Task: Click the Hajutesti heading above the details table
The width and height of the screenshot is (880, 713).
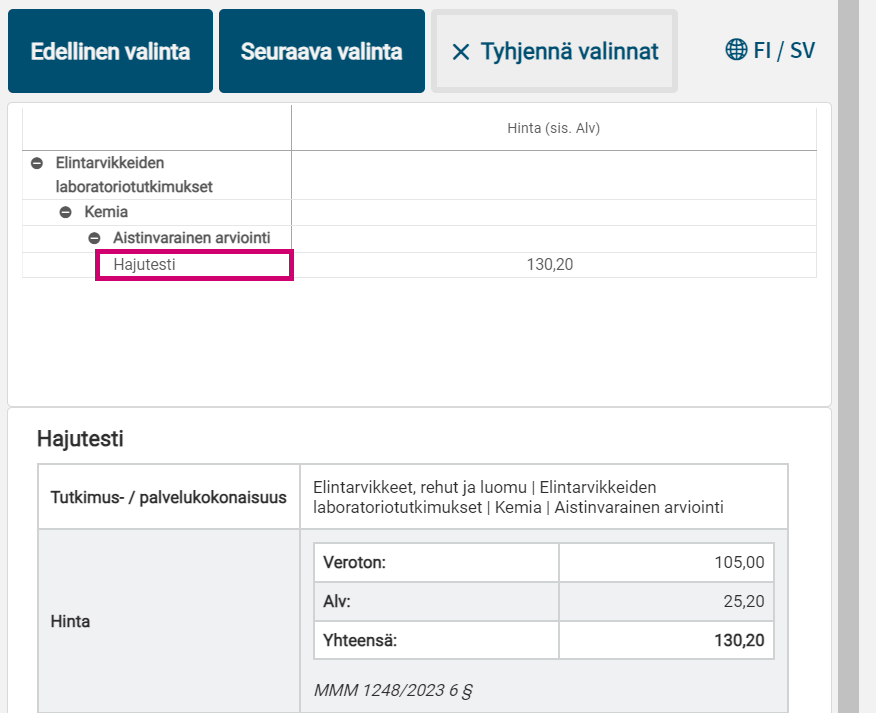Action: click(x=82, y=438)
